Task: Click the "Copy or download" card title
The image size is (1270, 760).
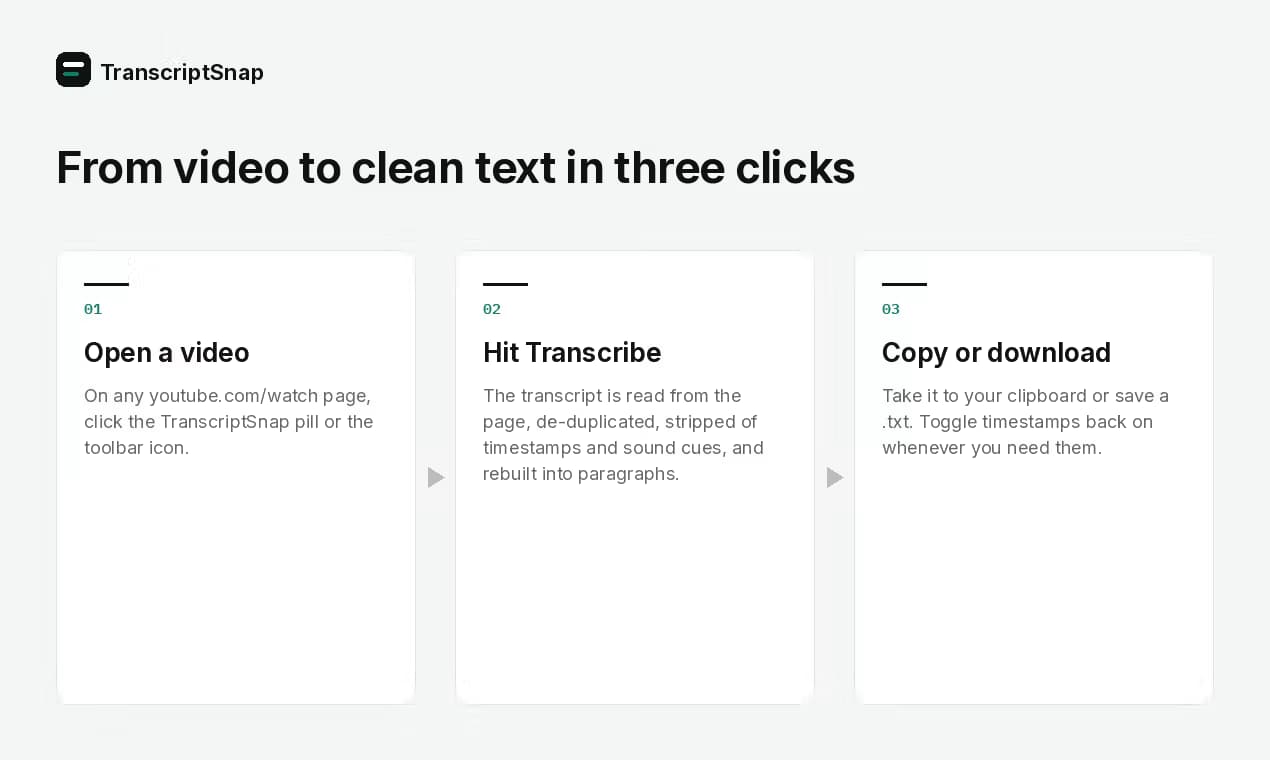Action: (x=996, y=352)
